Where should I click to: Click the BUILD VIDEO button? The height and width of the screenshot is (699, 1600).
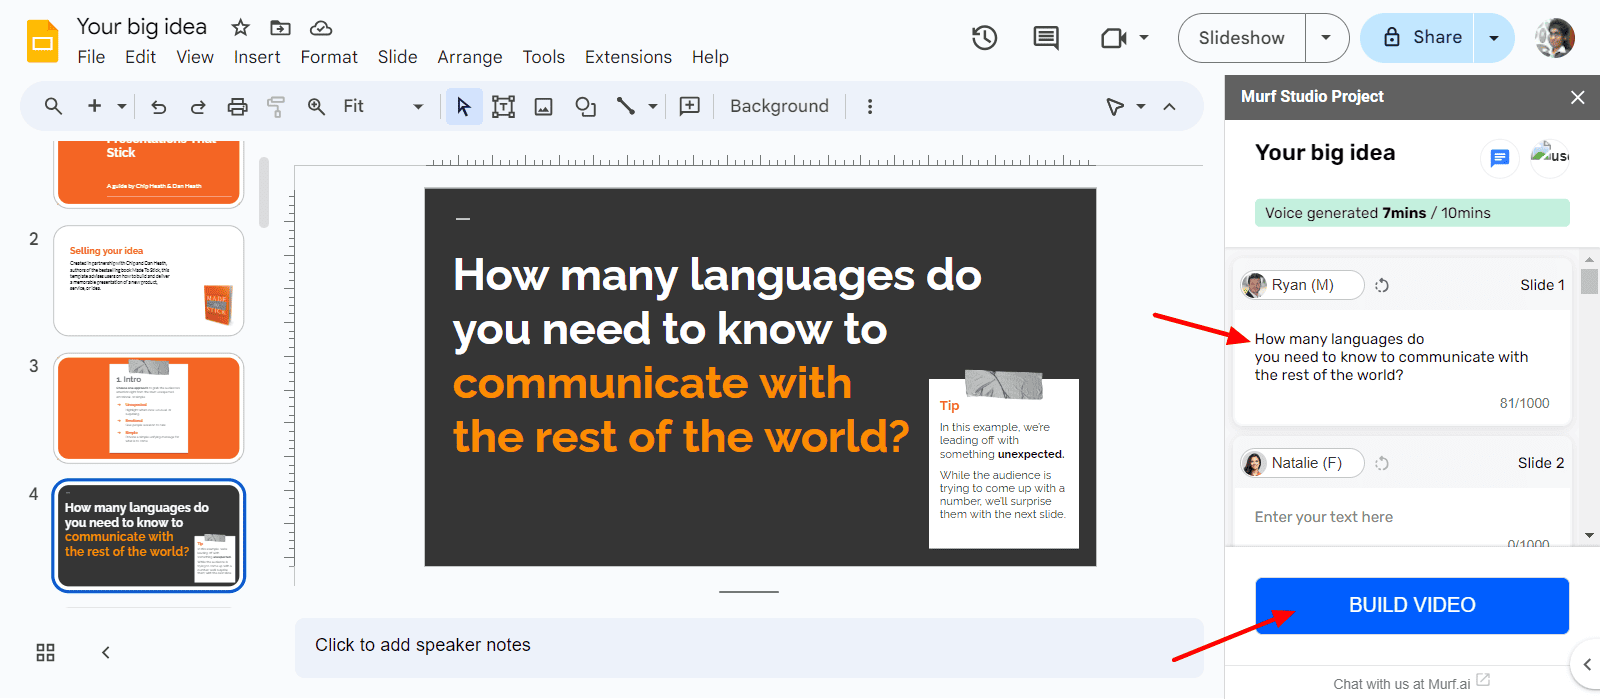[1411, 605]
